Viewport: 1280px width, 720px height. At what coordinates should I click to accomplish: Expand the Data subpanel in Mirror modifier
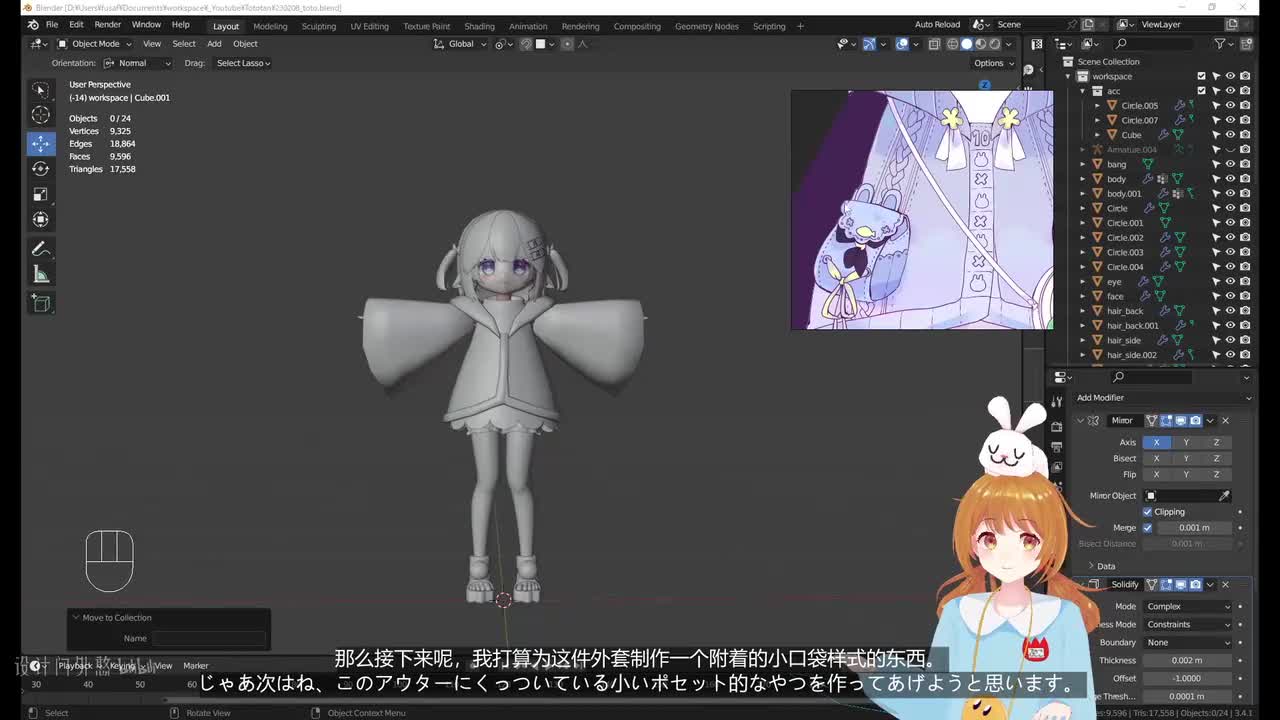(1091, 566)
